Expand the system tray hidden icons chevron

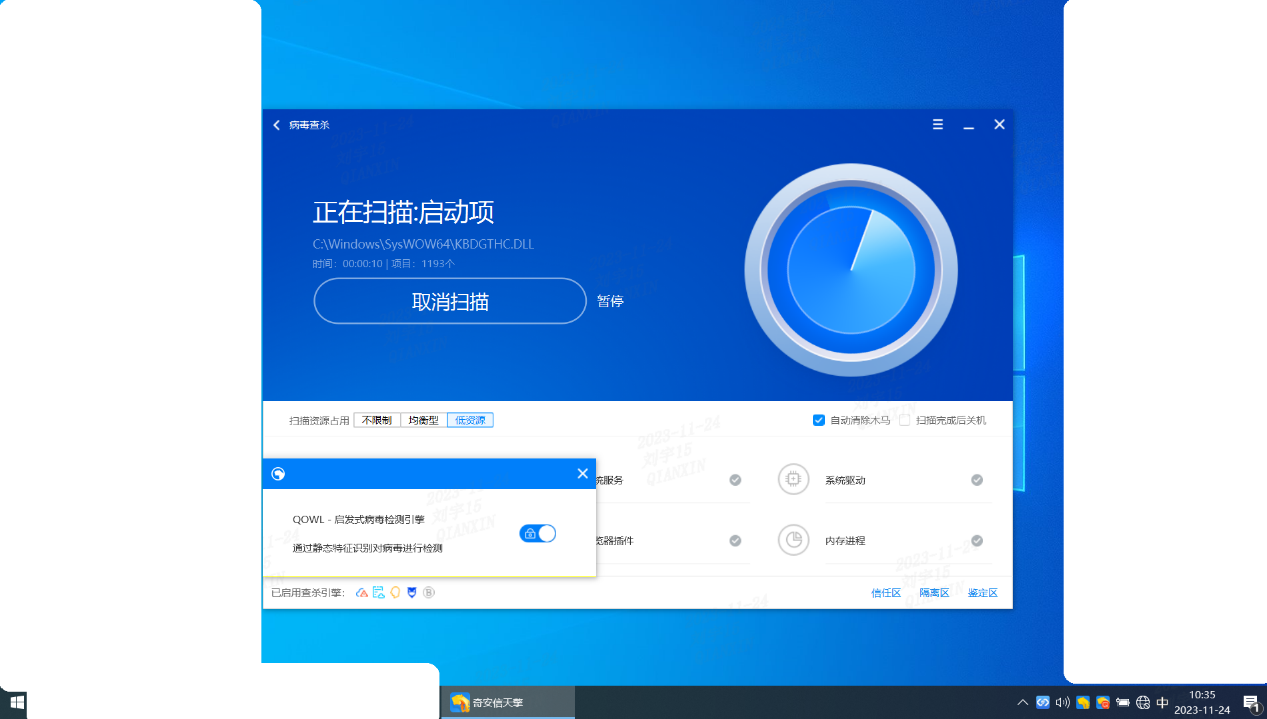pos(1022,702)
